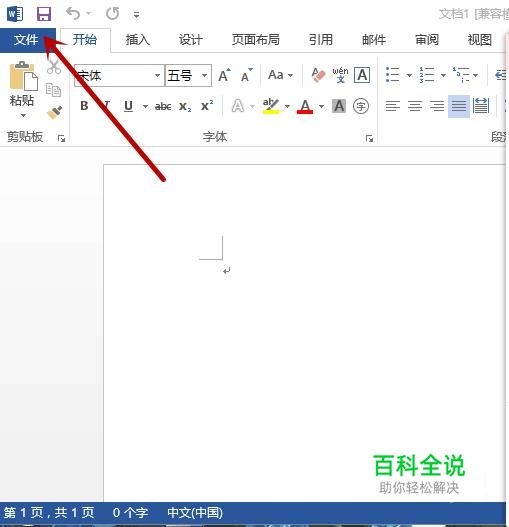Click the Word application icon

point(15,14)
